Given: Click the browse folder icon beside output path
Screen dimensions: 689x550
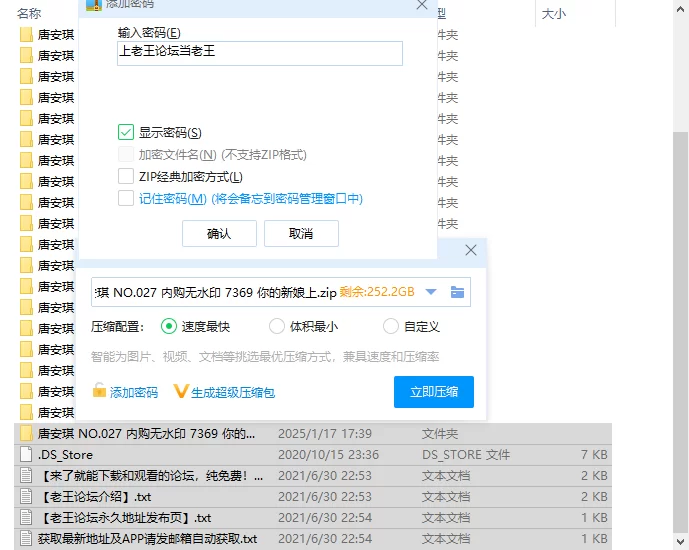Looking at the screenshot, I should pos(457,292).
